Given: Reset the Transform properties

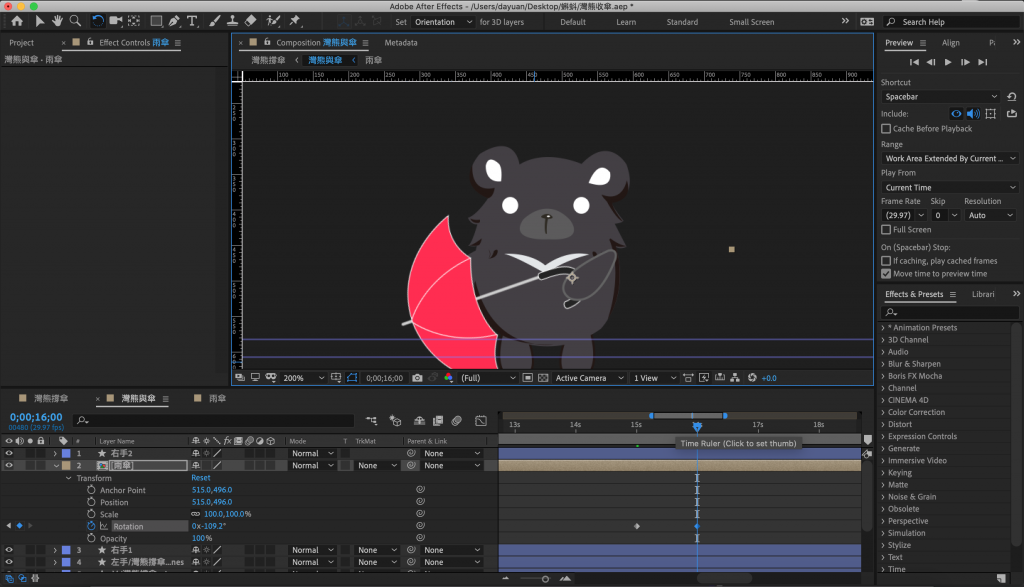Looking at the screenshot, I should coord(201,478).
